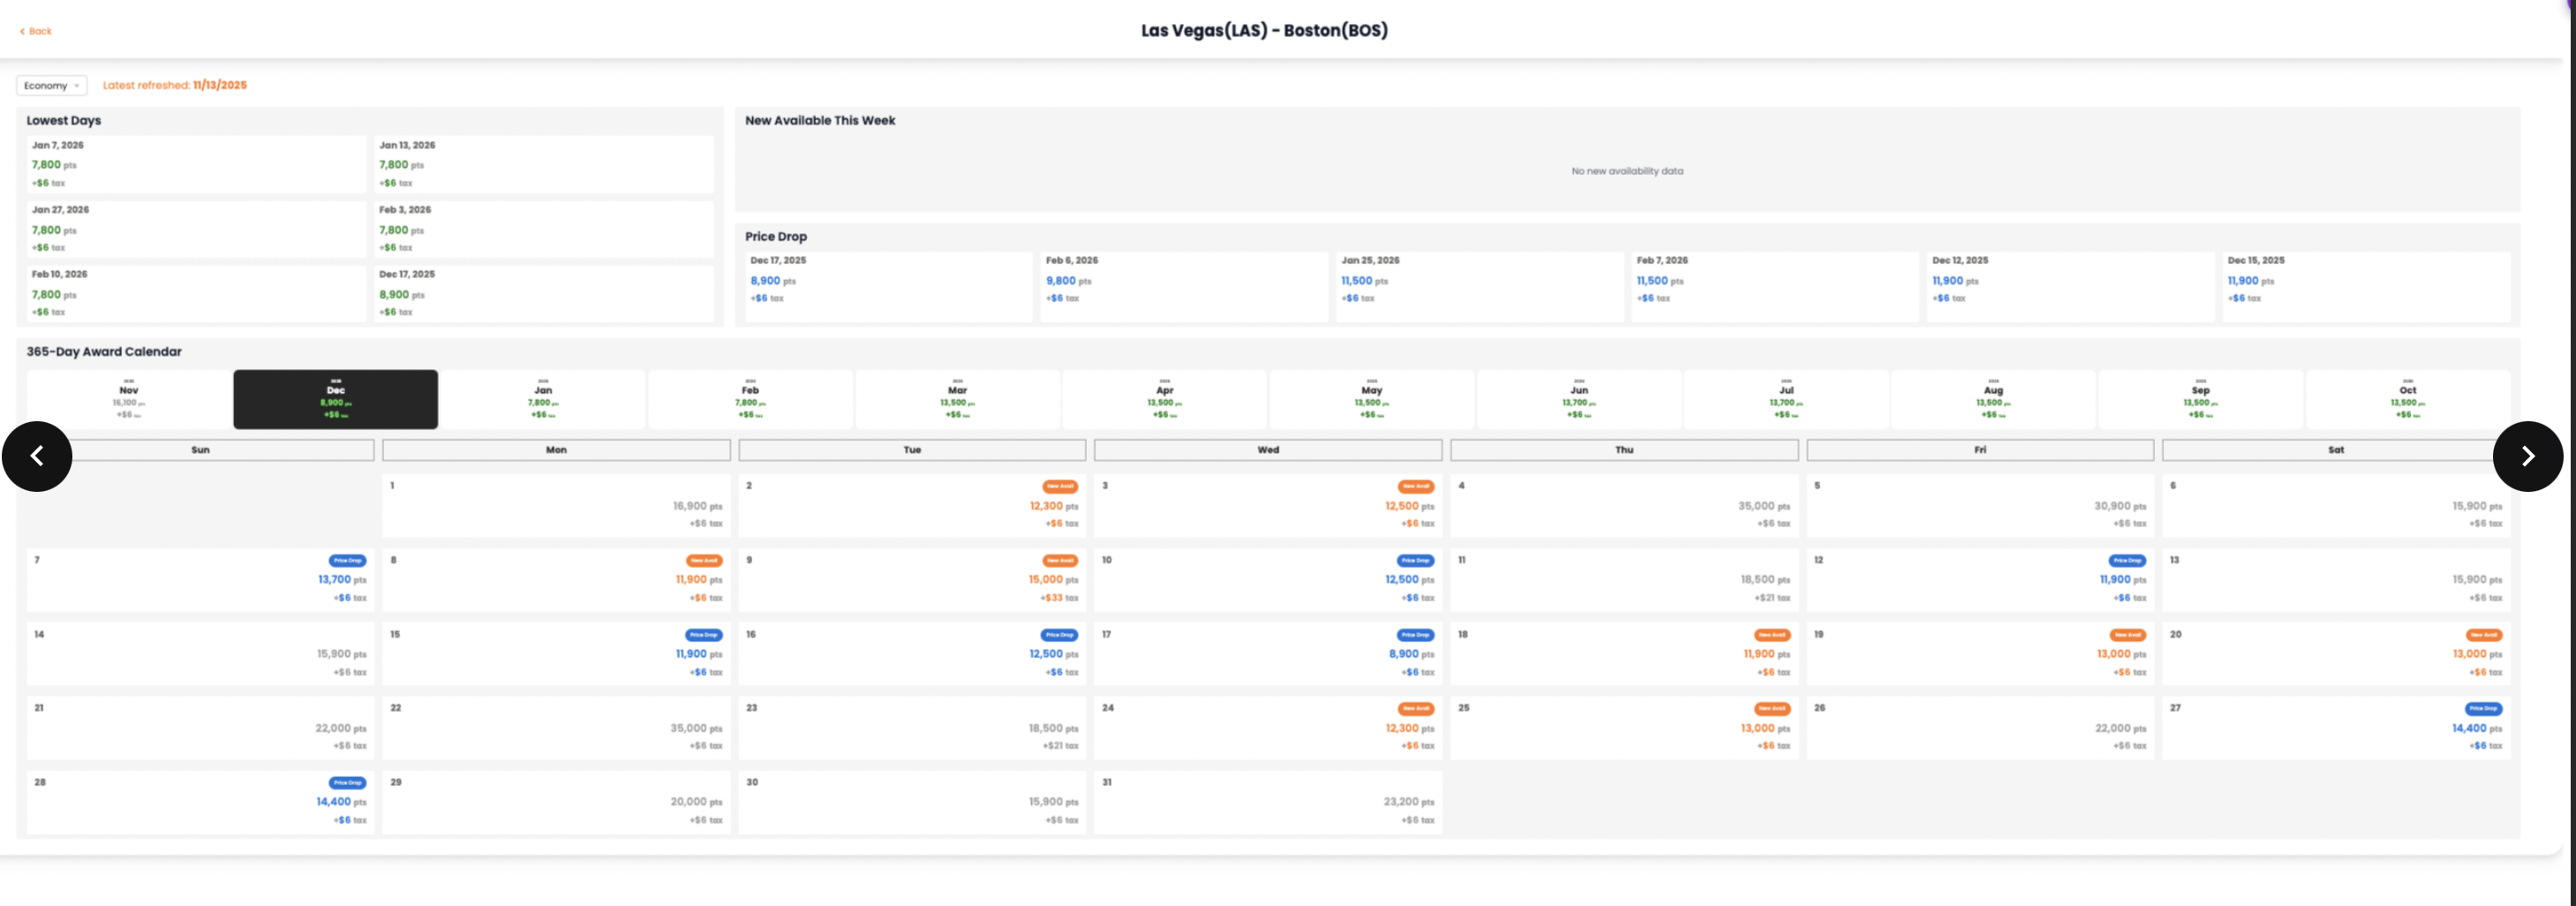Click the New Avail badge on December 25
The height and width of the screenshot is (906, 2576).
1771,709
